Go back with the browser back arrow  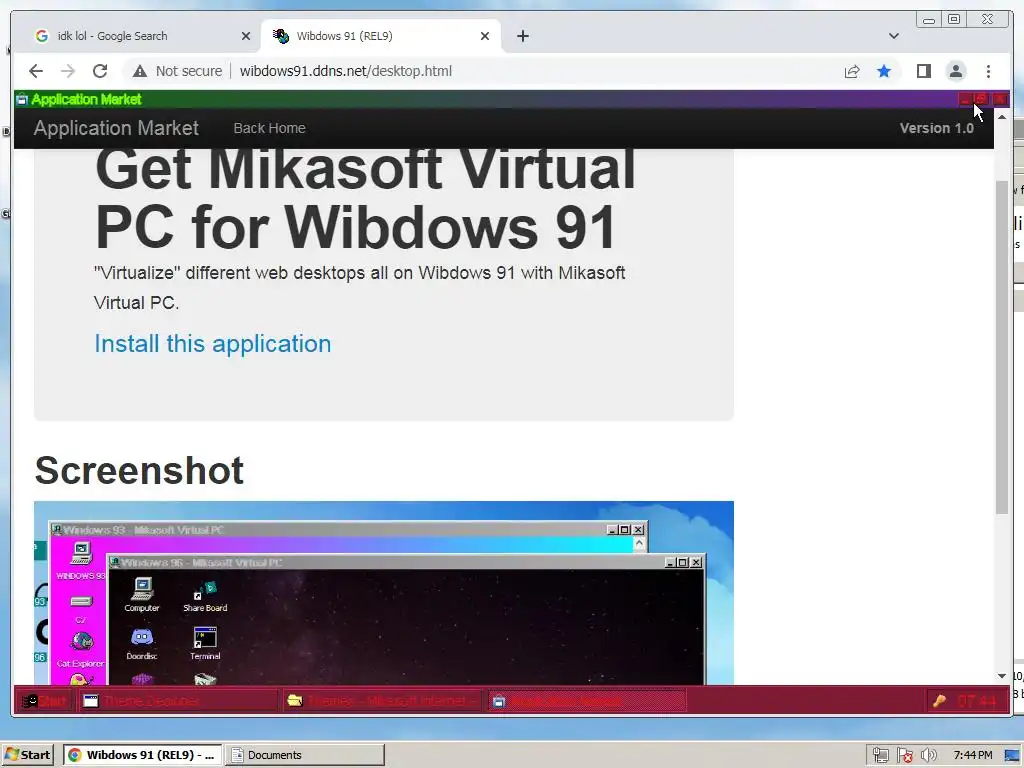[x=36, y=71]
